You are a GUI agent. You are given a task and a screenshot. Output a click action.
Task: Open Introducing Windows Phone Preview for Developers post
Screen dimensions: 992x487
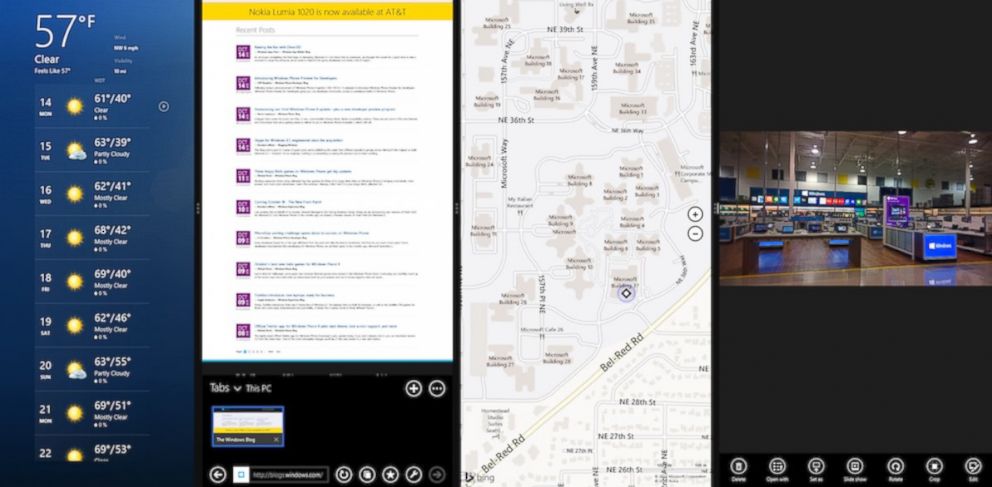295,78
